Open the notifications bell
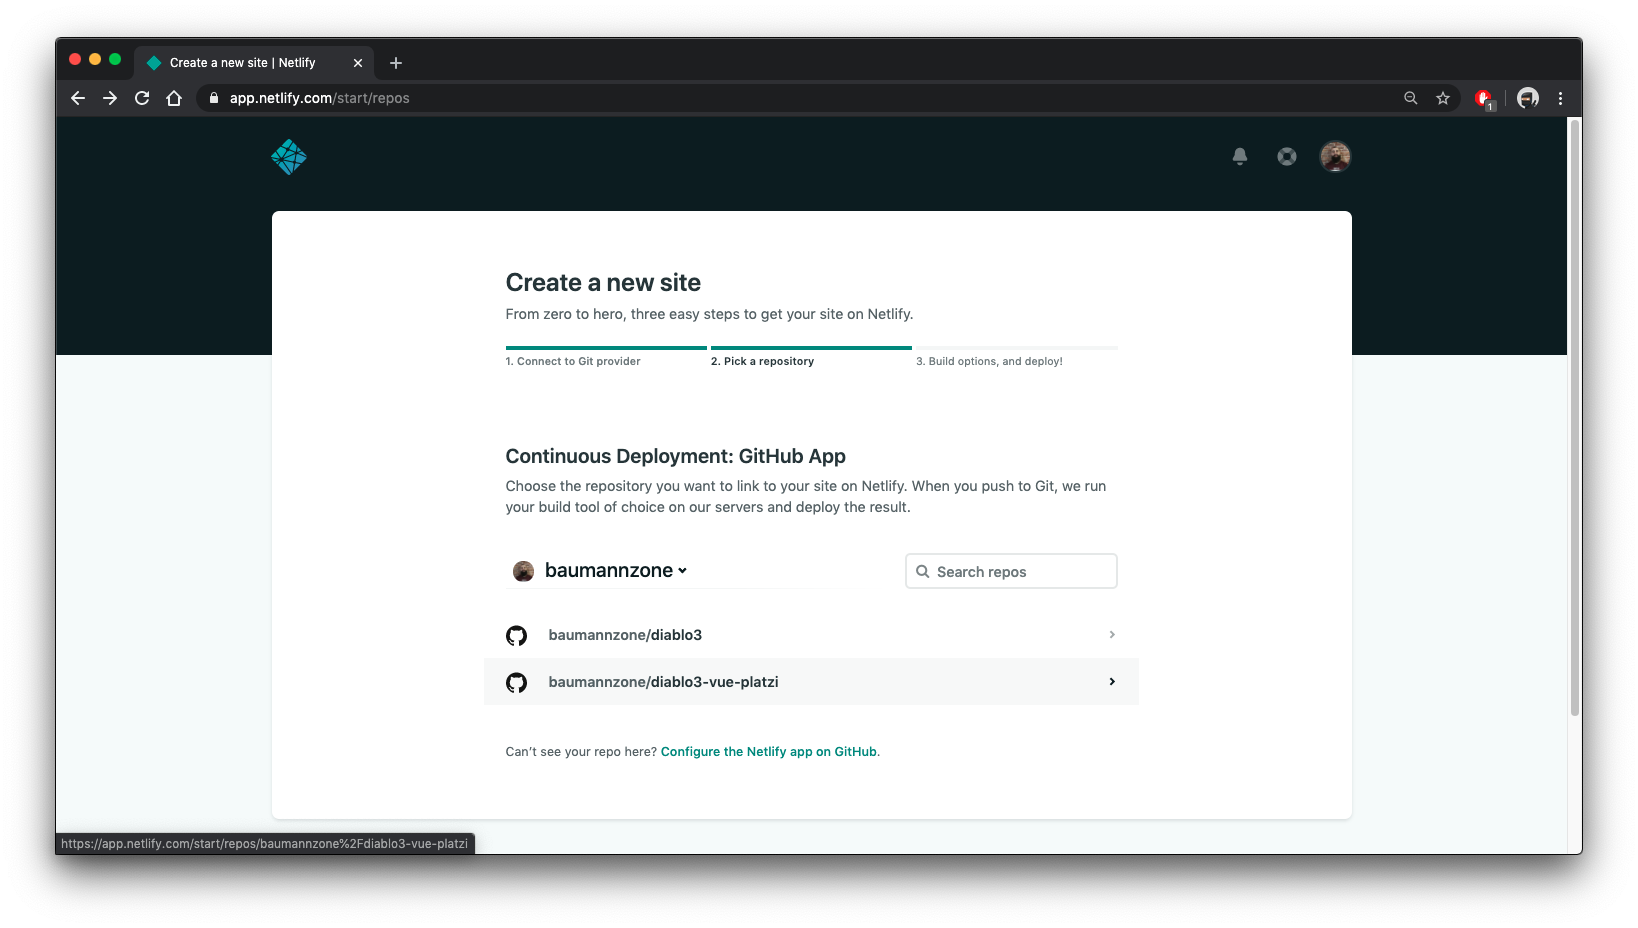Screen dimensions: 1638x928 (x=1240, y=156)
